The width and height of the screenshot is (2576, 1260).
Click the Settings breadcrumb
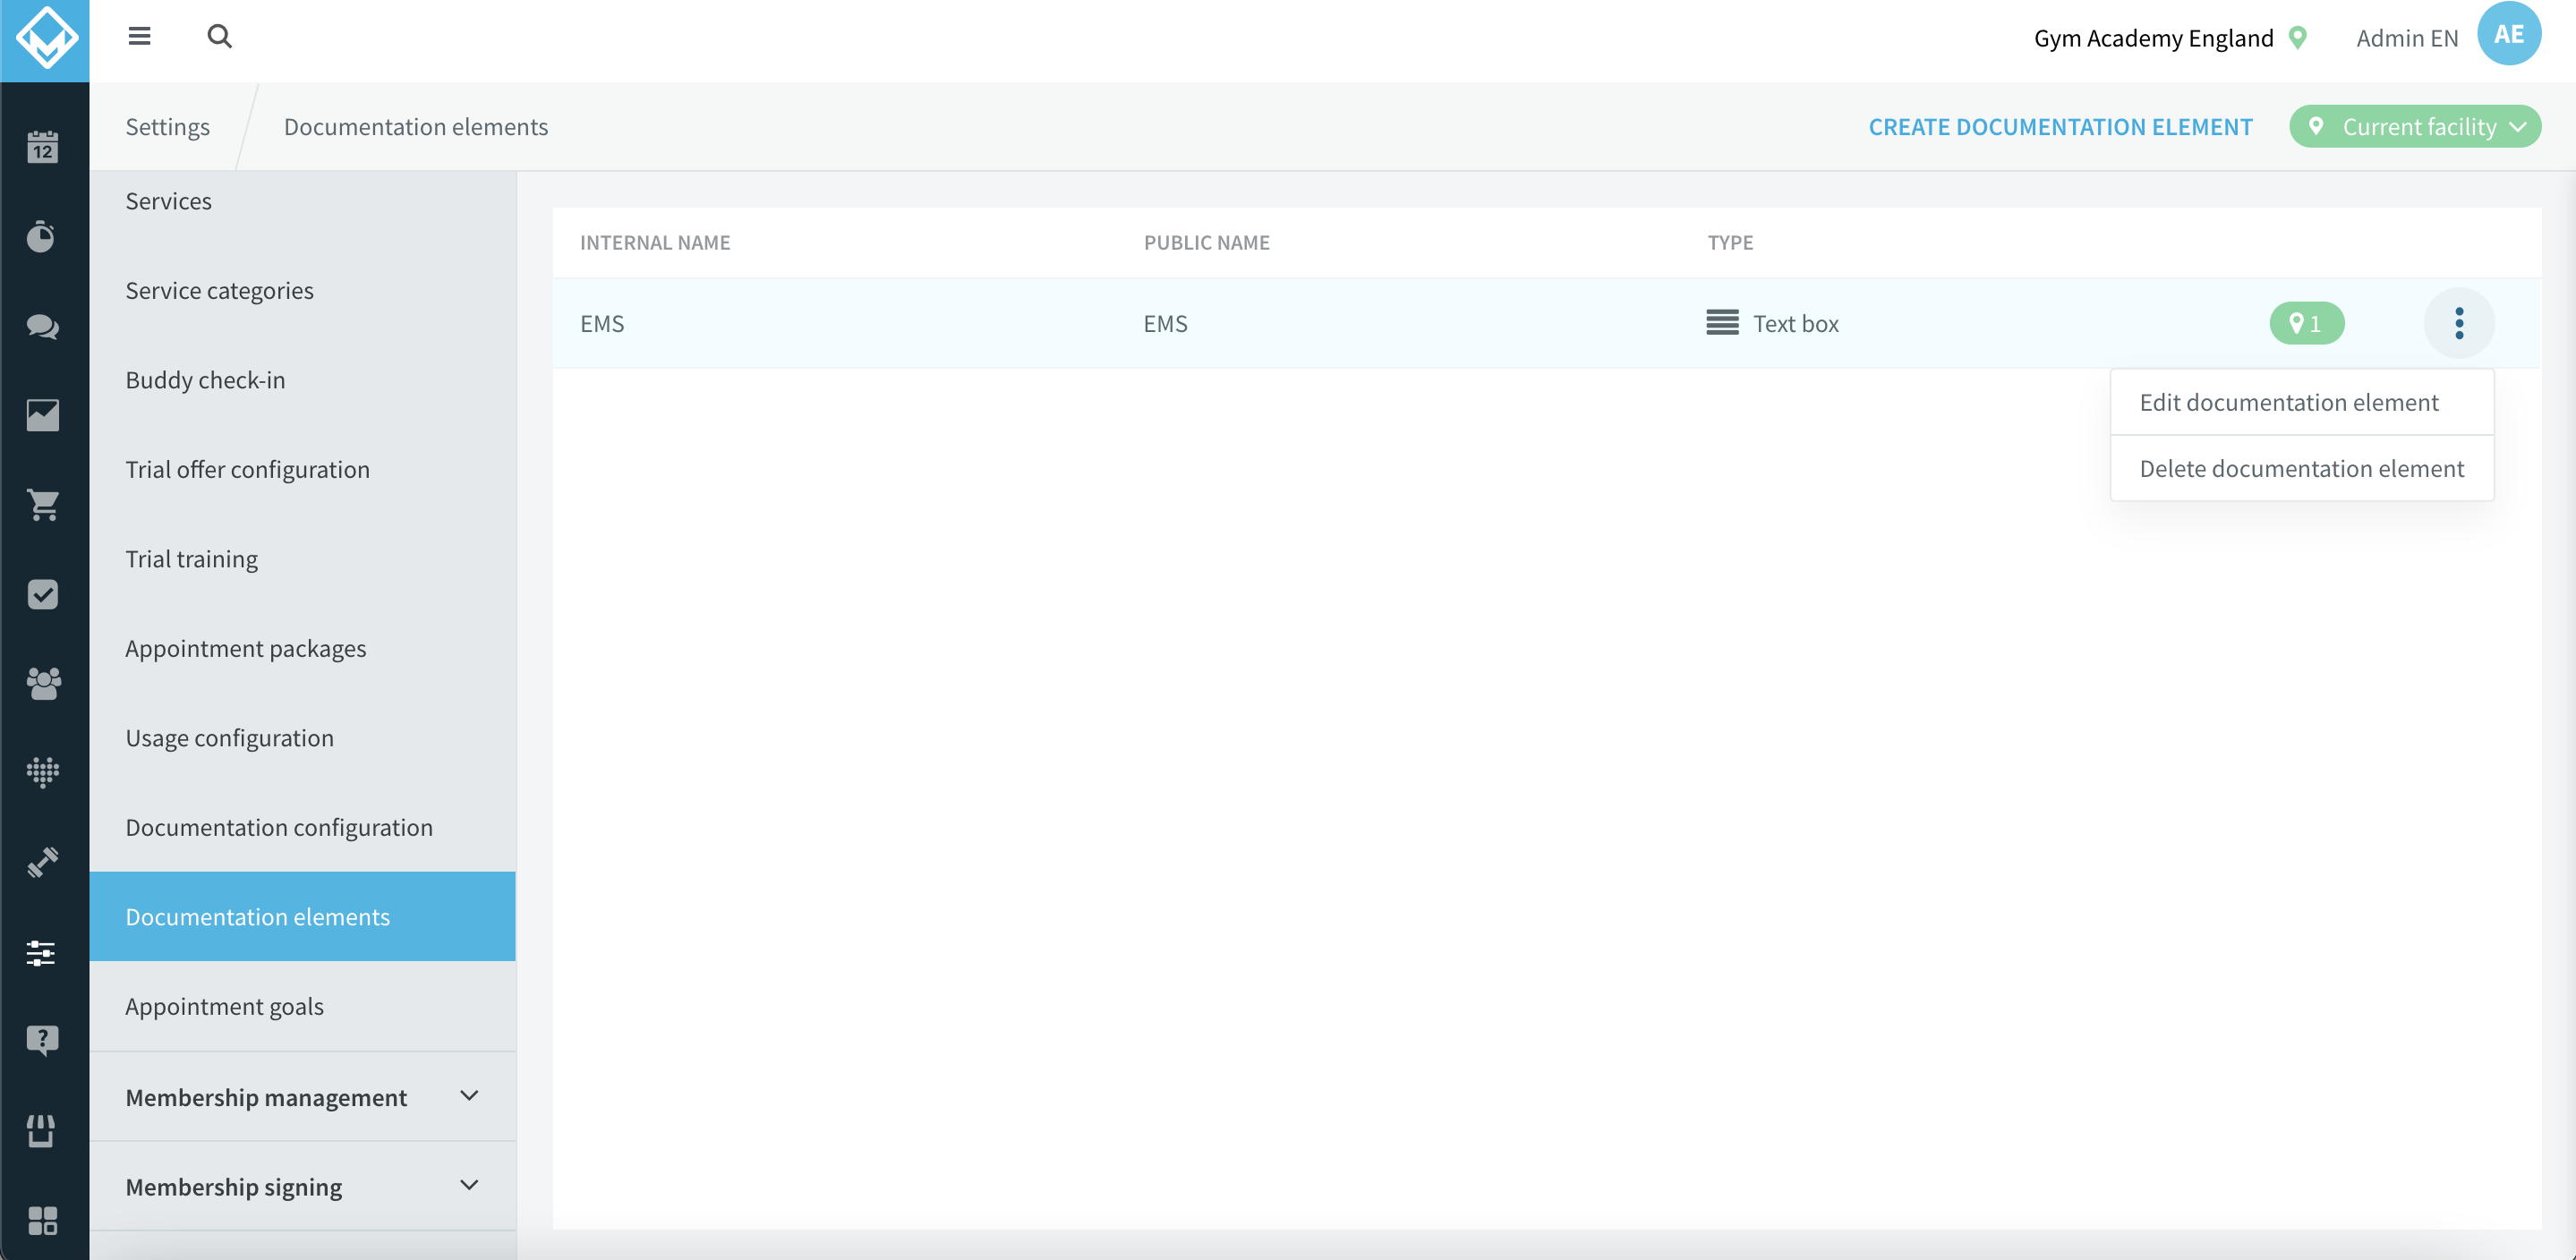[x=168, y=127]
